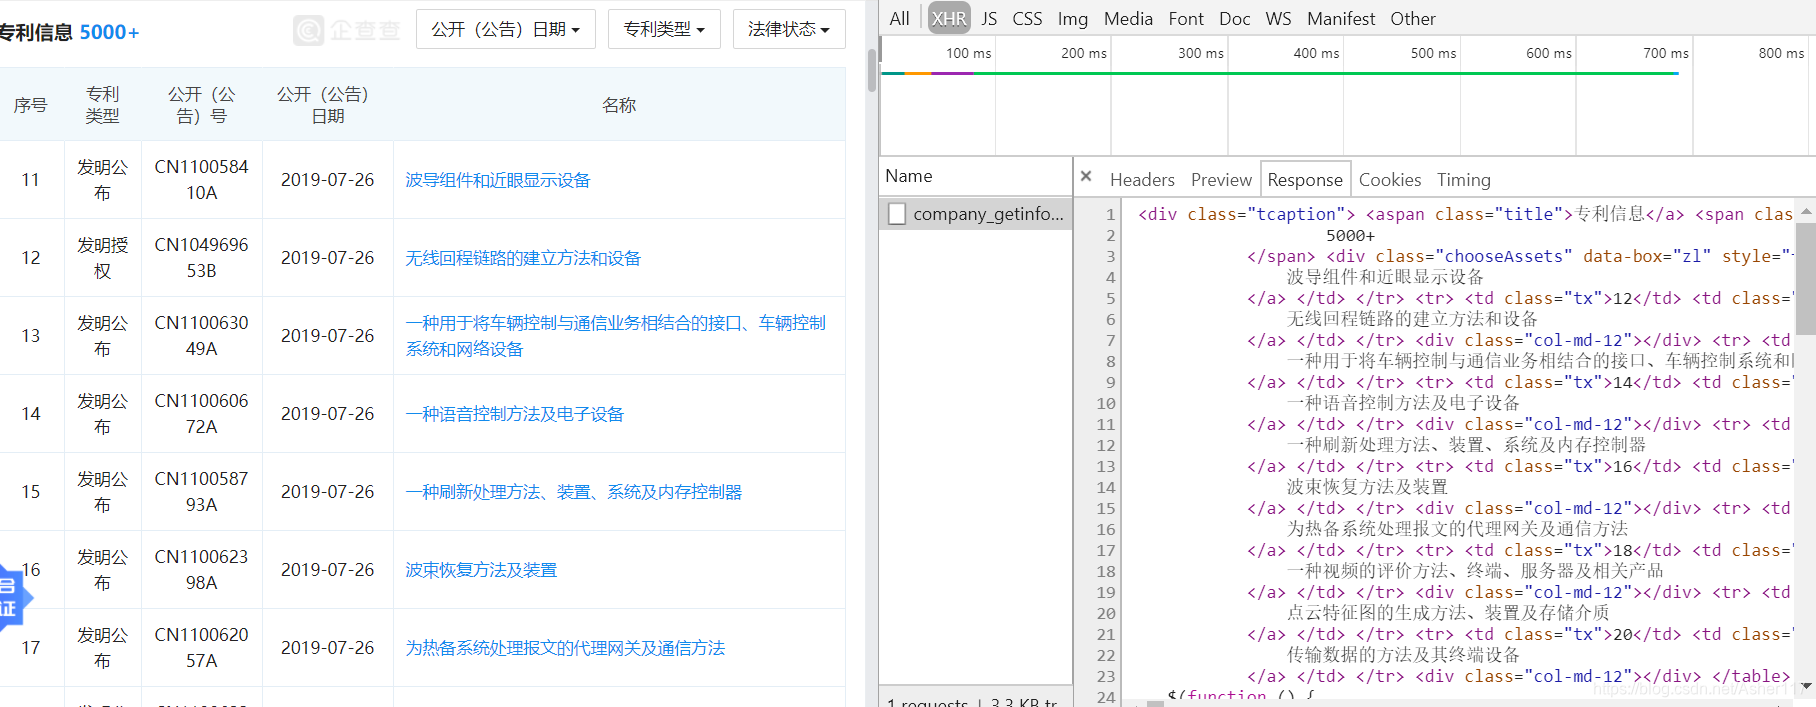
Task: Open the 法律状态 filter dropdown
Action: (789, 29)
